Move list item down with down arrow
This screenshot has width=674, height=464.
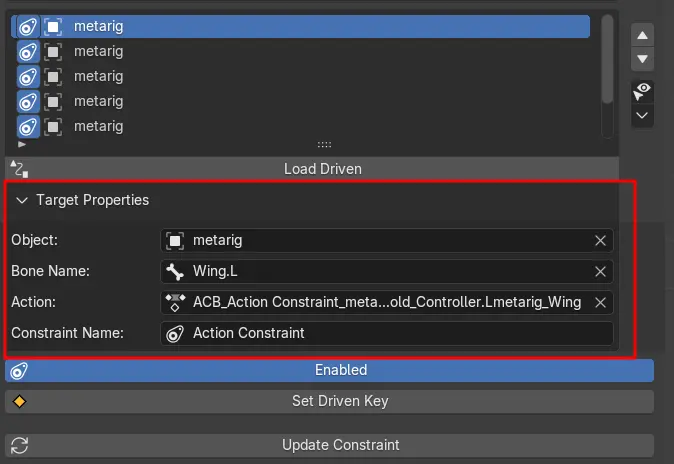tap(643, 58)
